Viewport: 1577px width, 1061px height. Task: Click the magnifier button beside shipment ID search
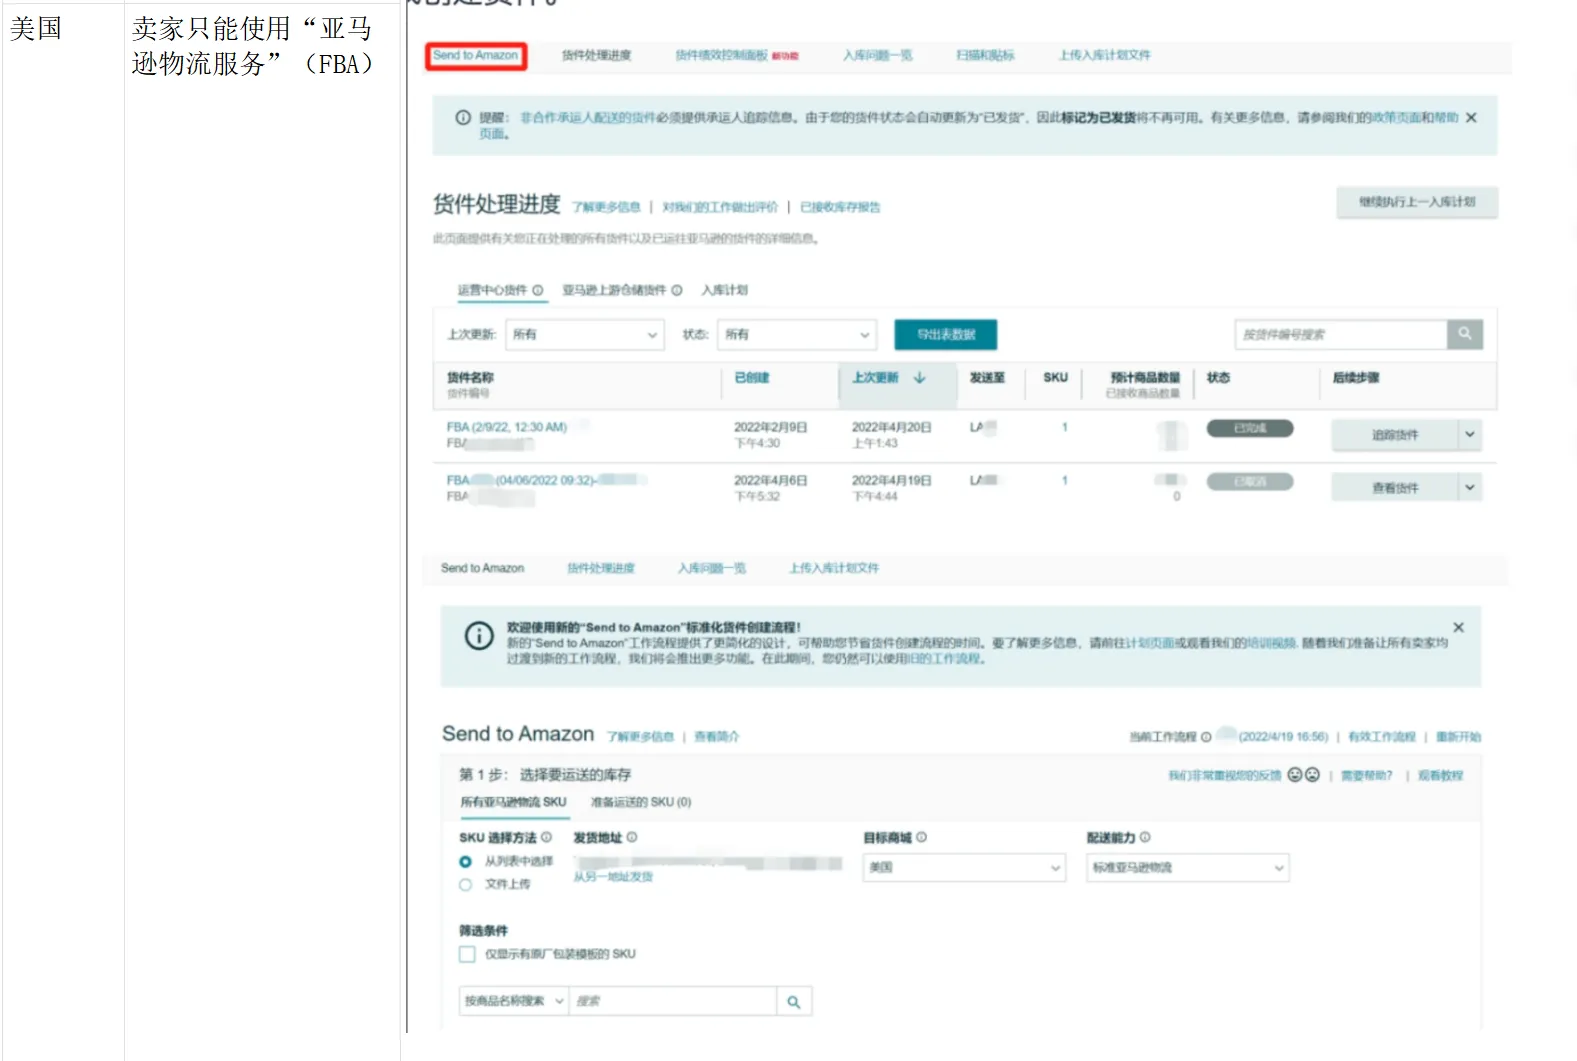click(x=1464, y=334)
